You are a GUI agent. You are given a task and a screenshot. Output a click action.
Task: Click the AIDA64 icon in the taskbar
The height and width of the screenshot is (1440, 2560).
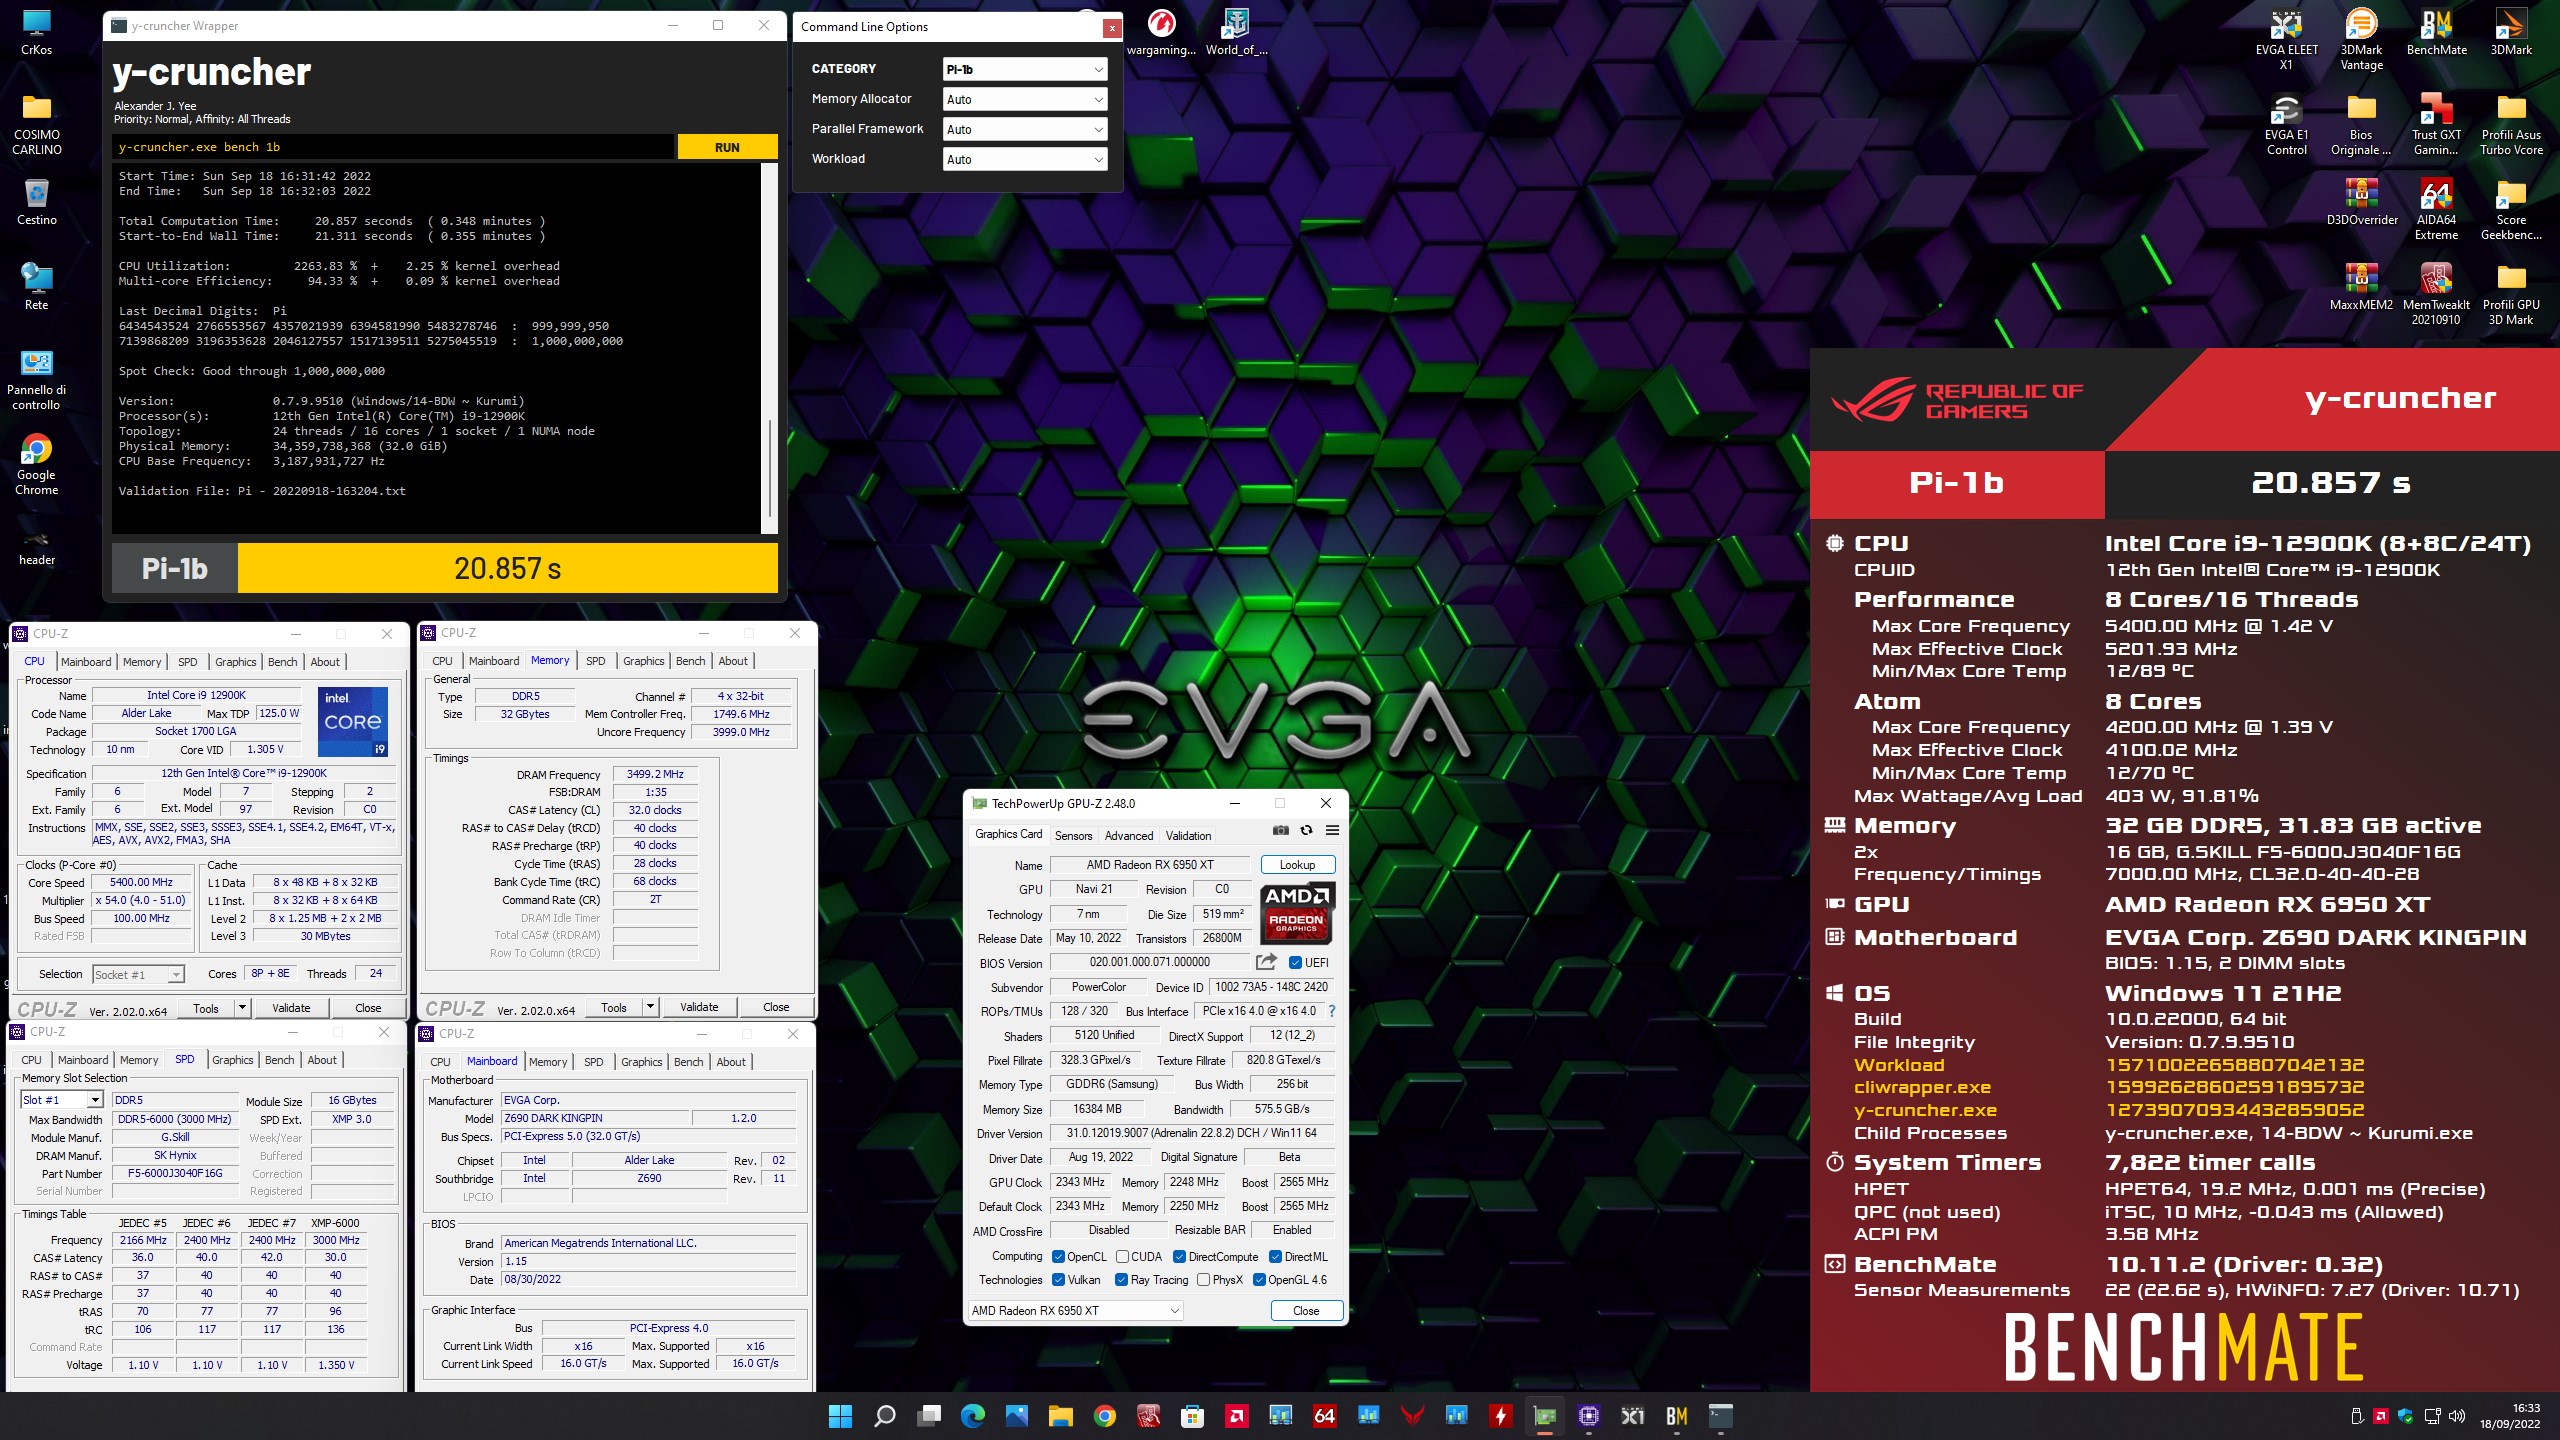(x=1324, y=1416)
